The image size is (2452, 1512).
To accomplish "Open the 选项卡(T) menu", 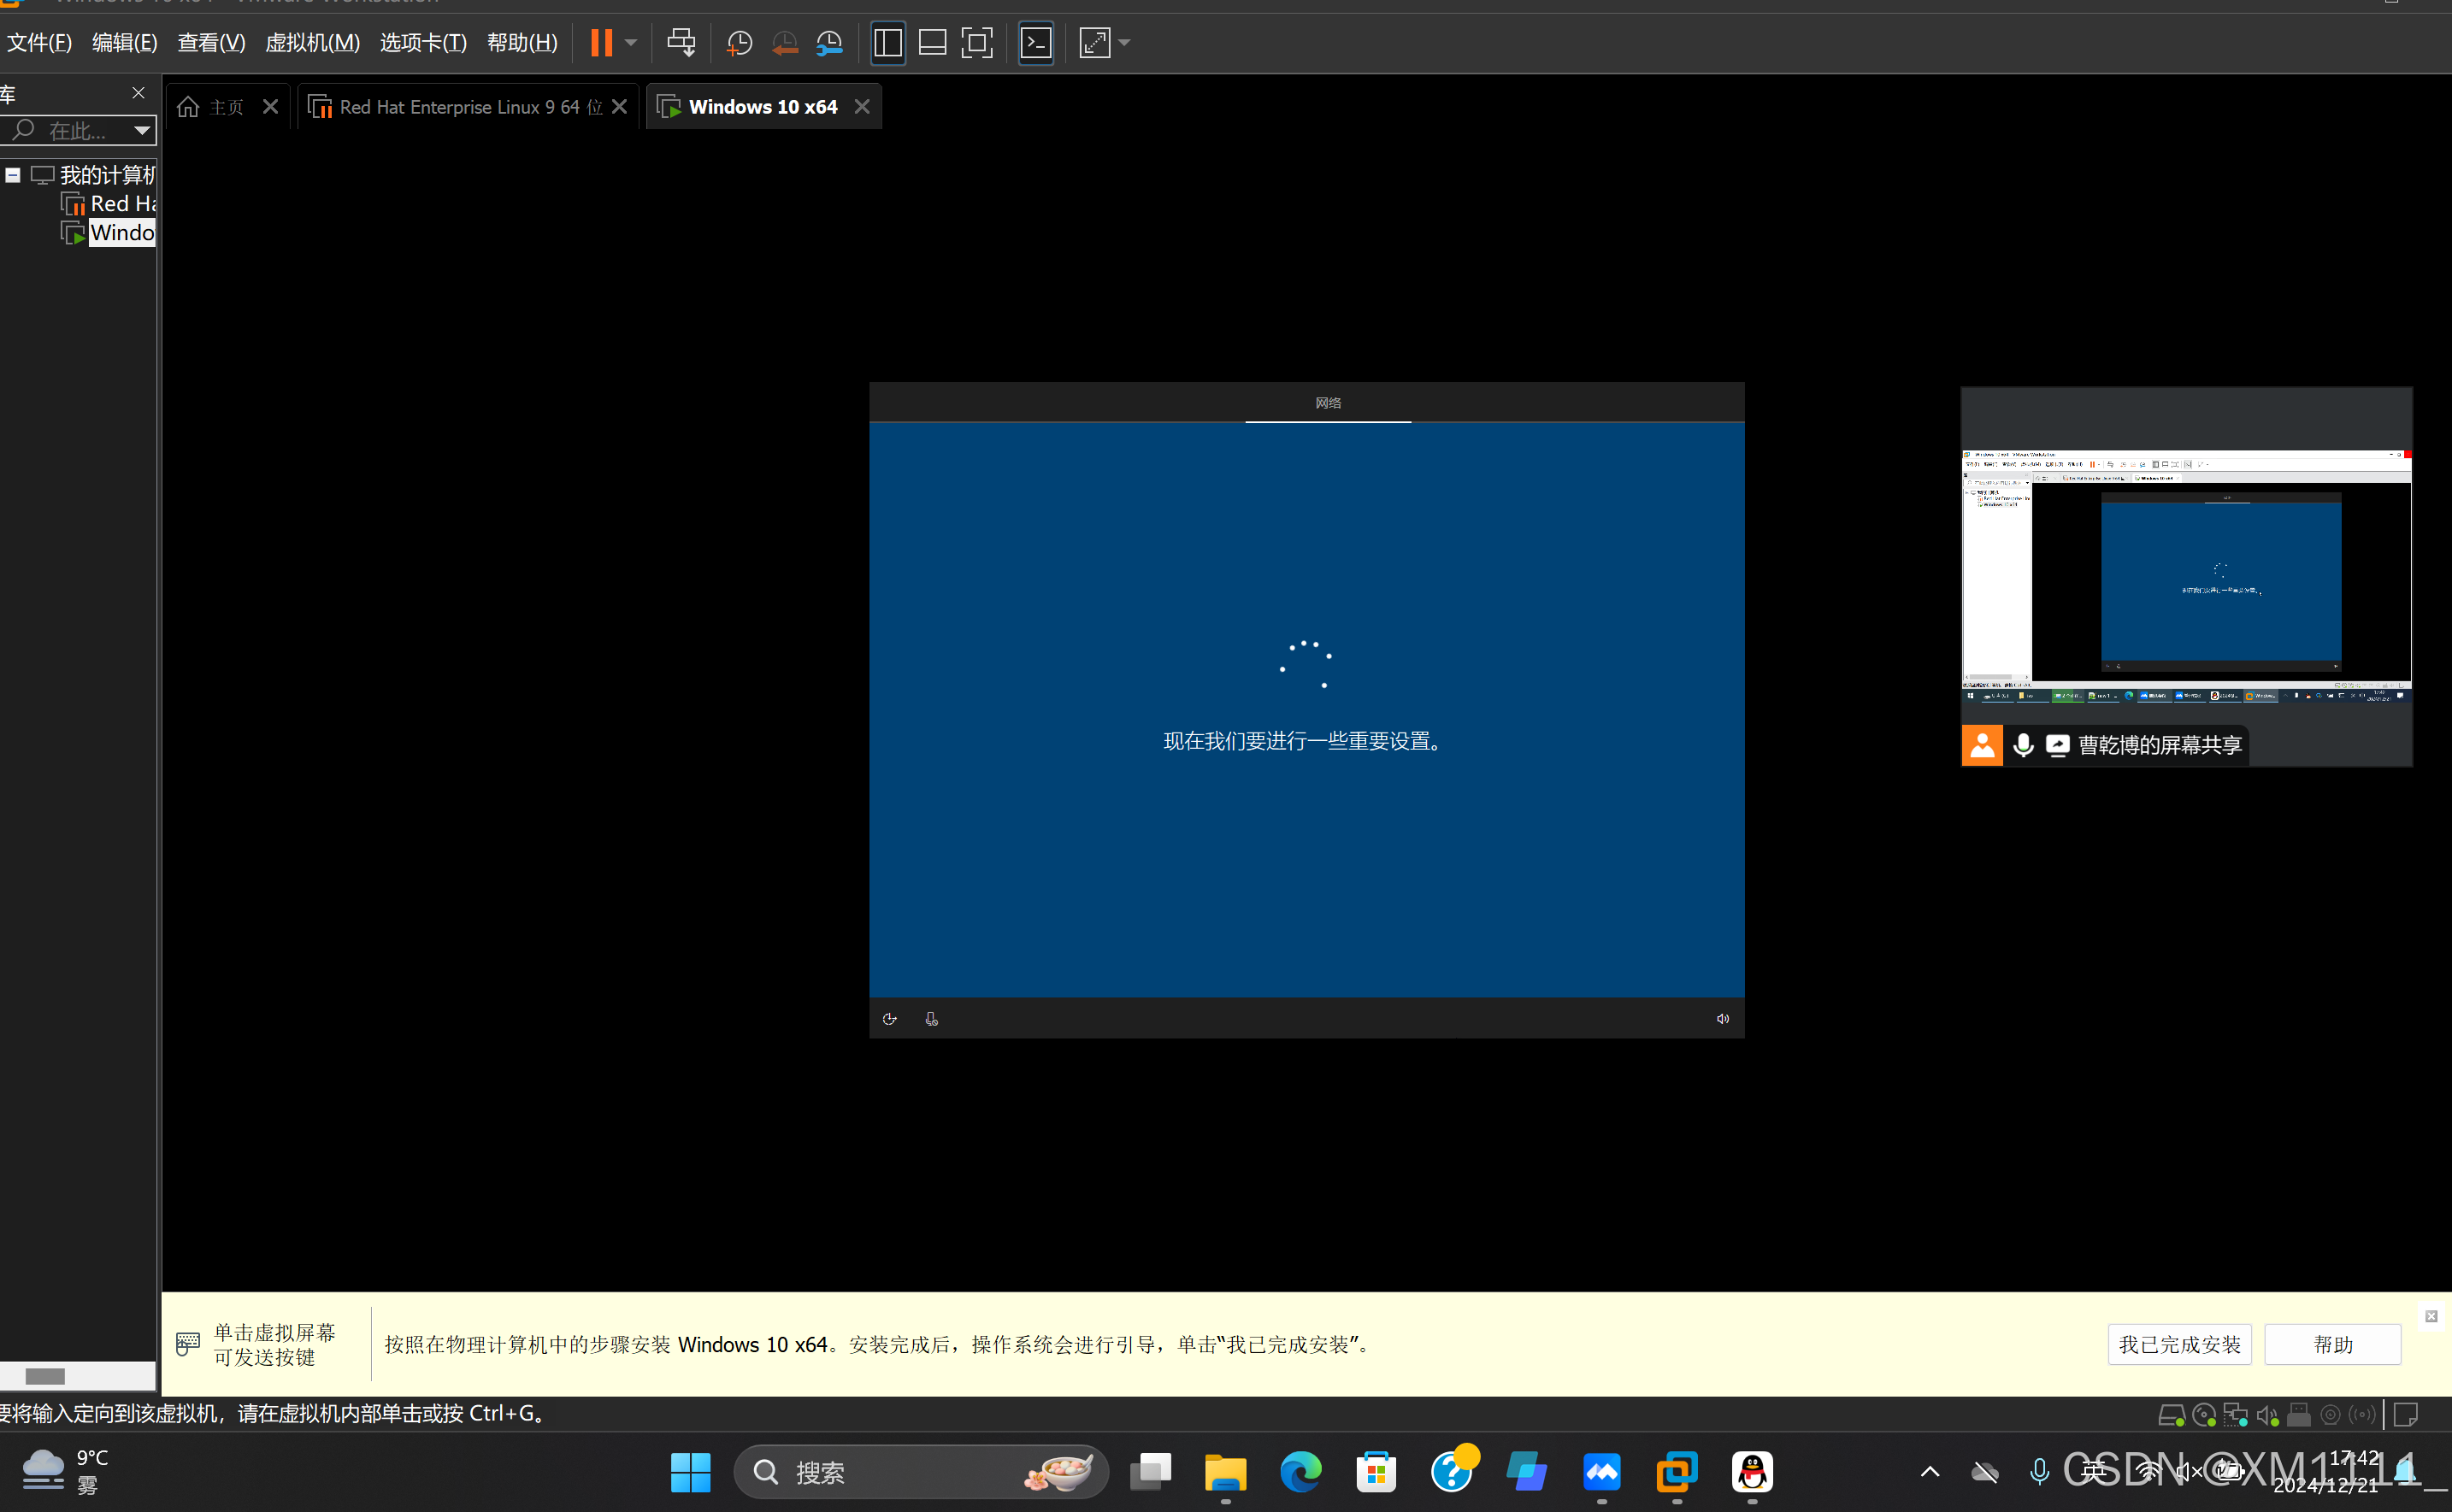I will [423, 43].
